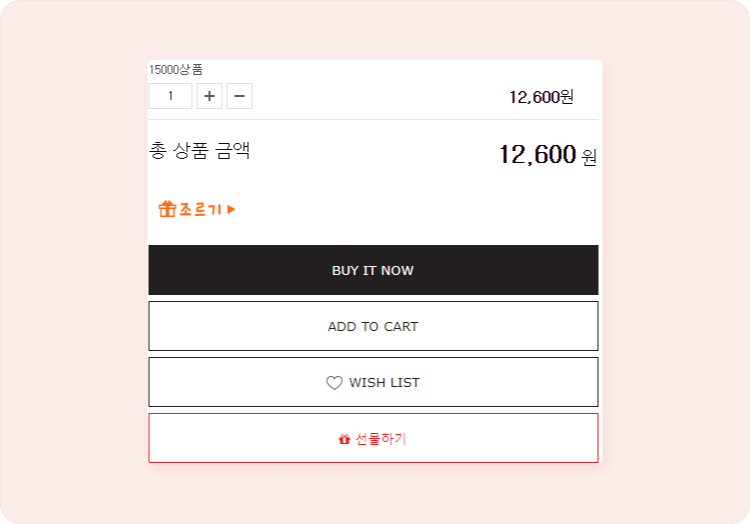Add item using ADD TO CART button
Image resolution: width=750 pixels, height=524 pixels.
[x=373, y=326]
